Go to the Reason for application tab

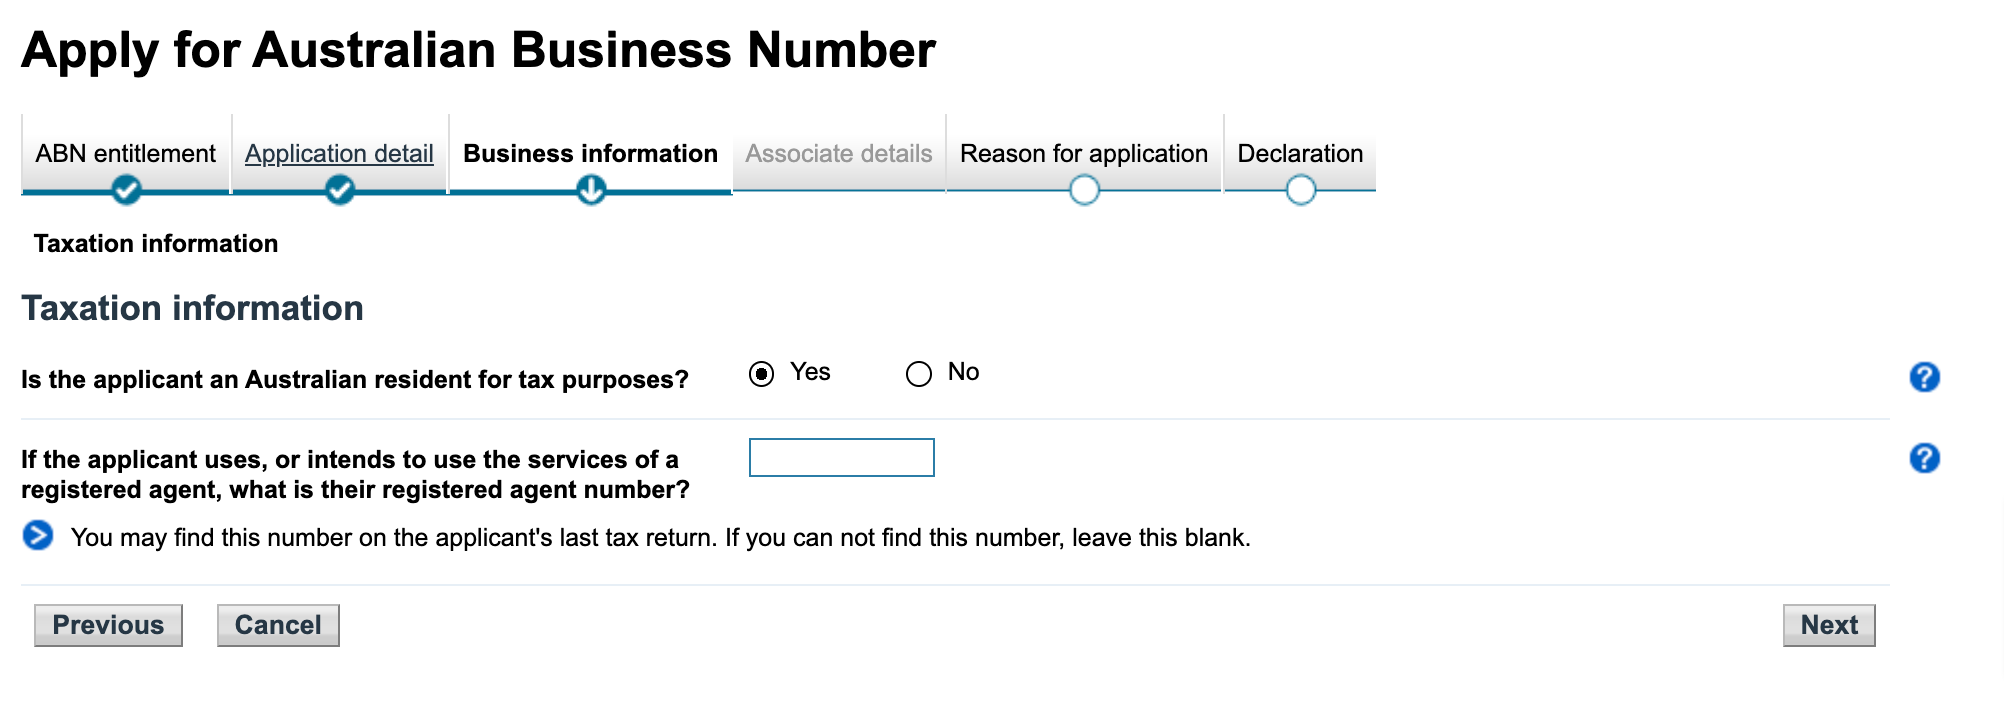coord(1083,153)
